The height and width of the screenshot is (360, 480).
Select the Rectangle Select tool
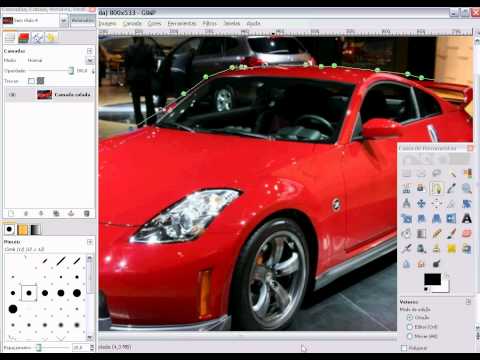tap(406, 173)
